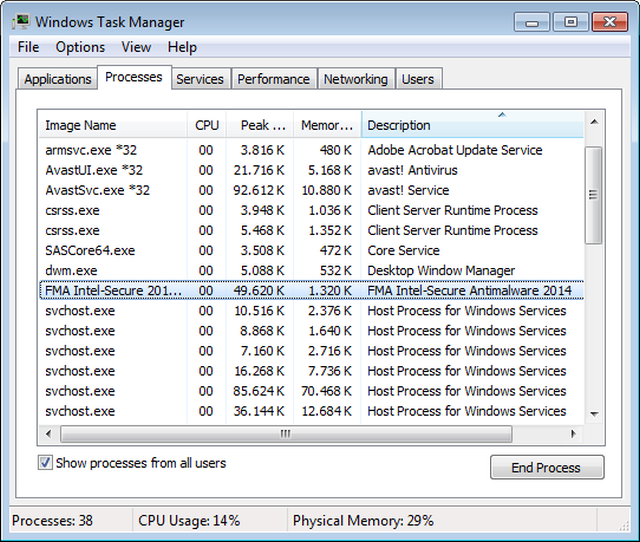Select the armsvc.exe *32 process
Viewport: 640px width, 542px height.
pos(311,150)
